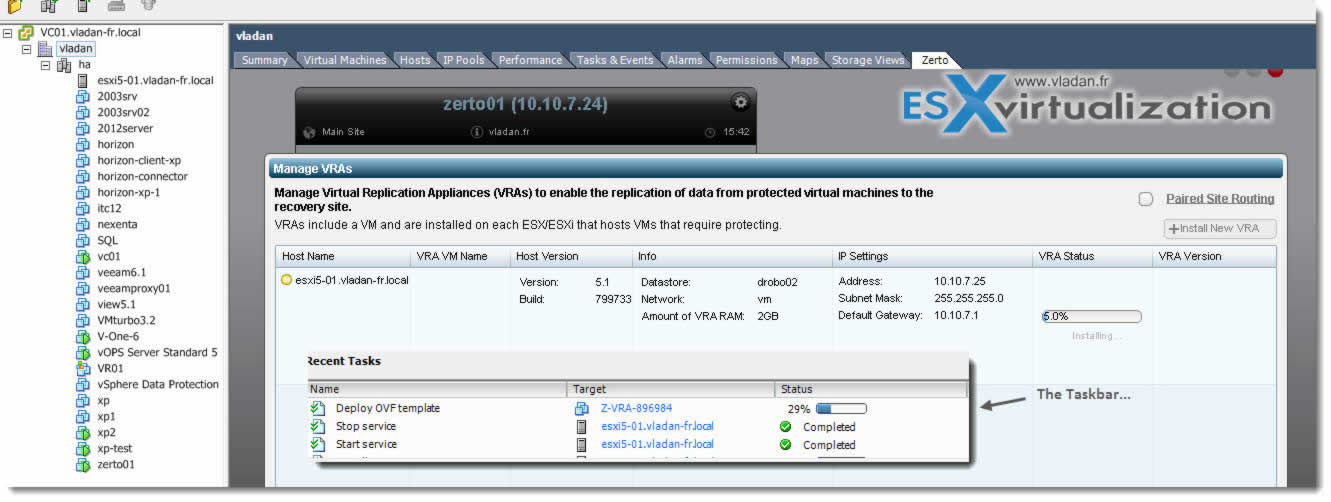Click the VRA Status column header
Image resolution: width=1331 pixels, height=502 pixels.
pyautogui.click(x=1093, y=256)
